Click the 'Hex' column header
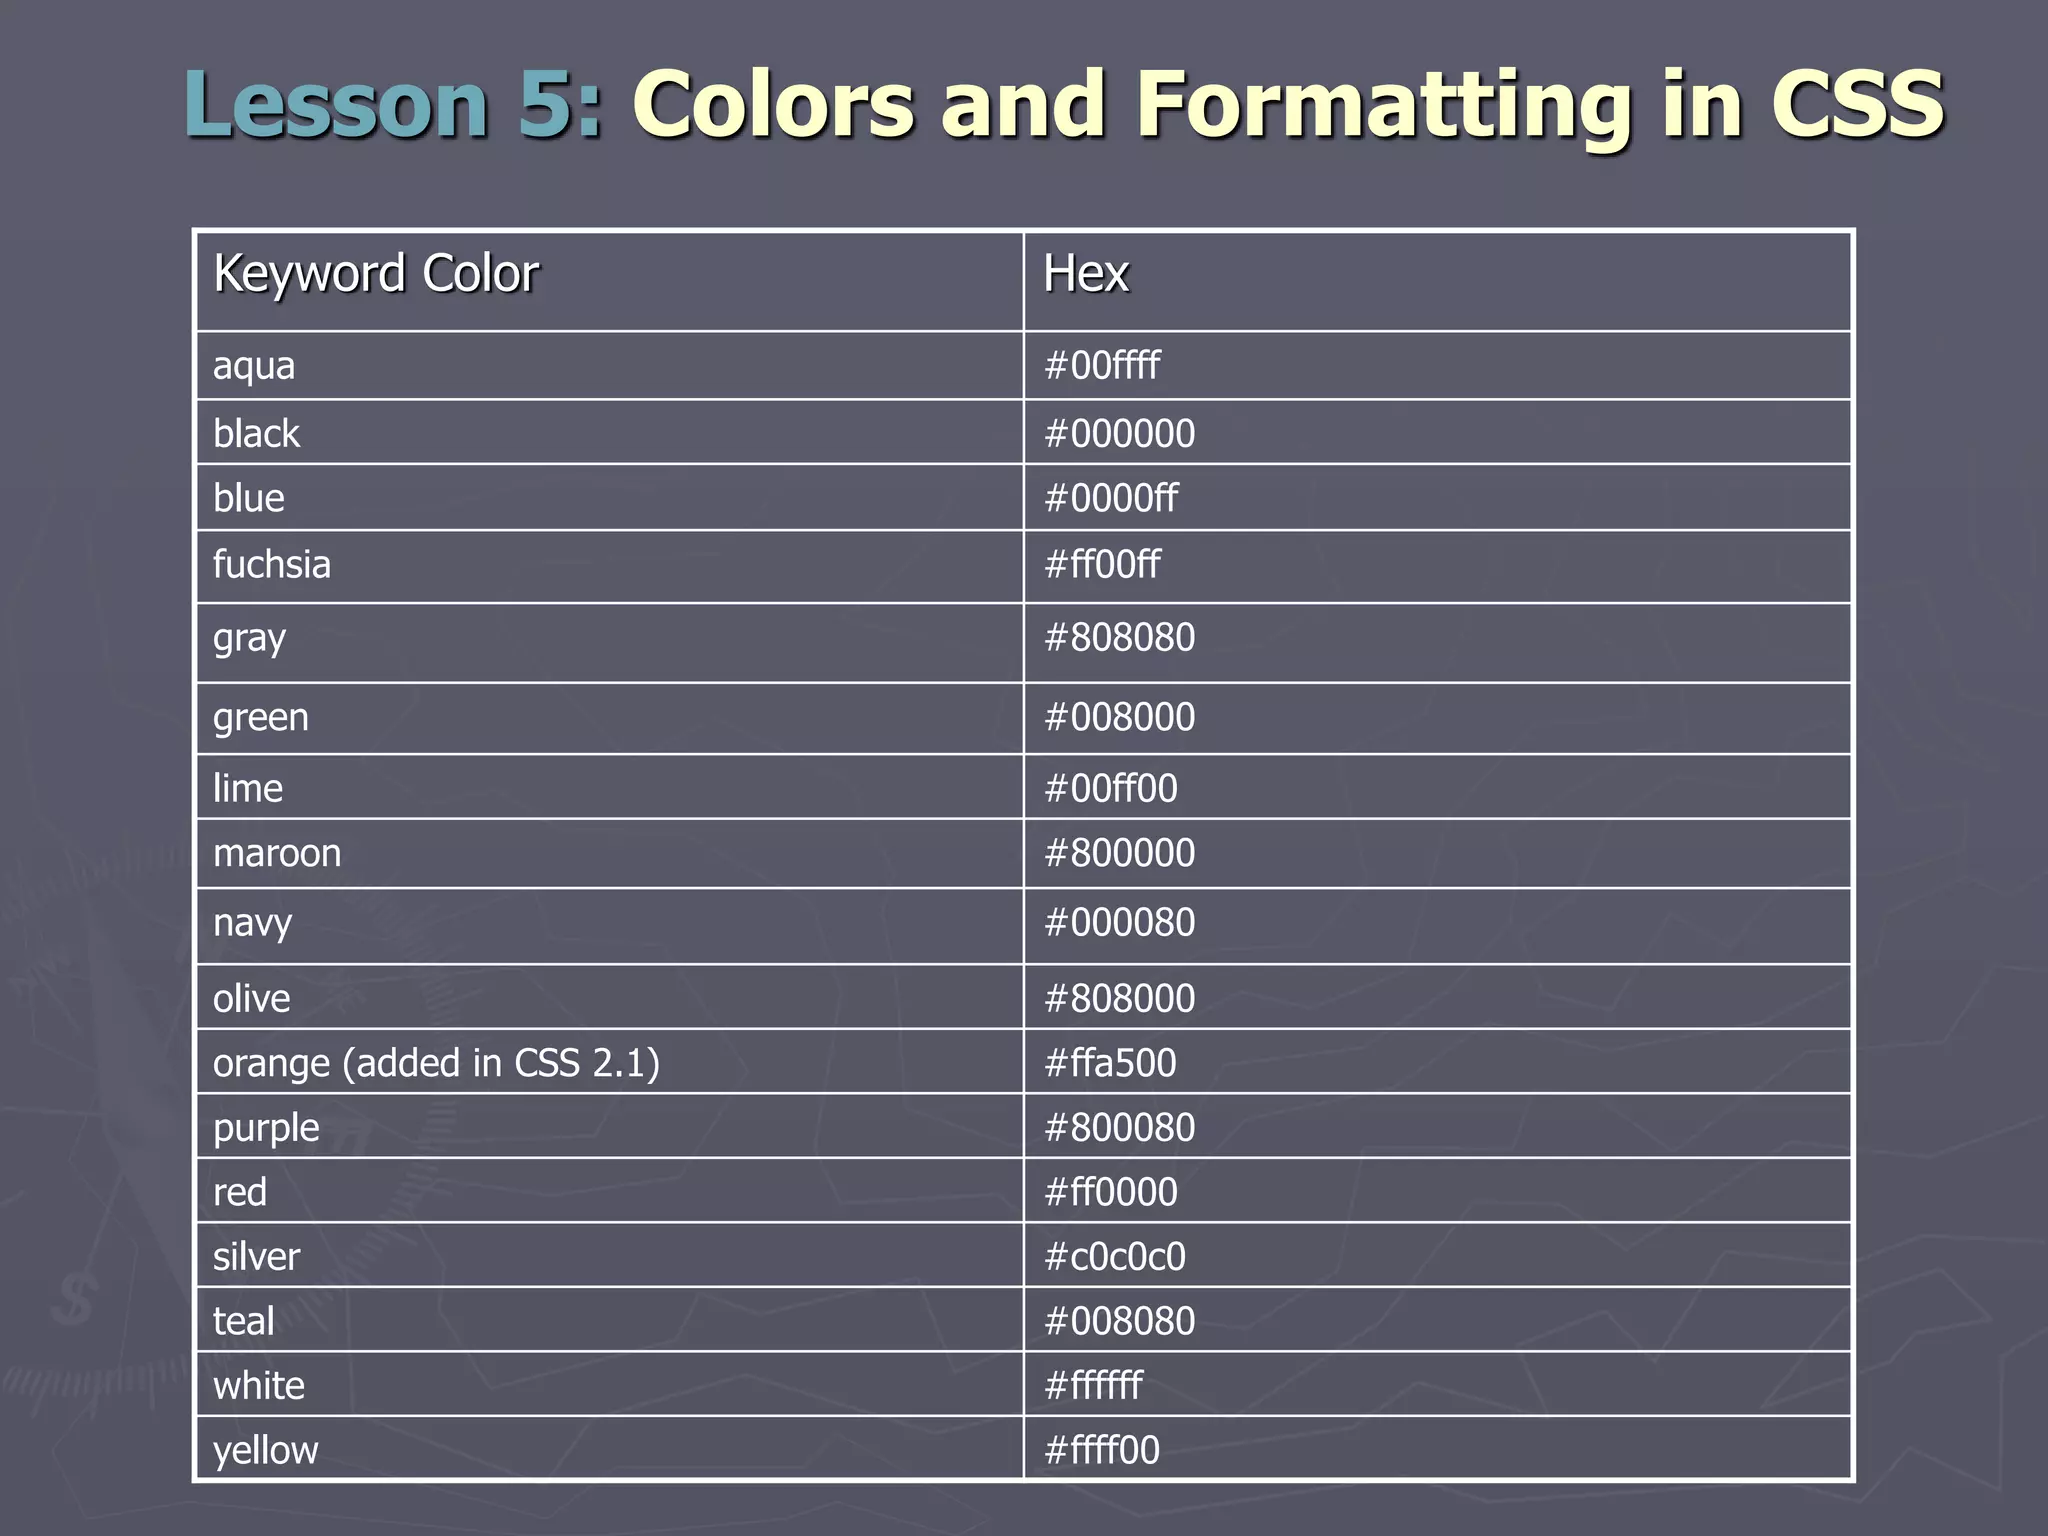The height and width of the screenshot is (1536, 2048). click(x=1085, y=274)
